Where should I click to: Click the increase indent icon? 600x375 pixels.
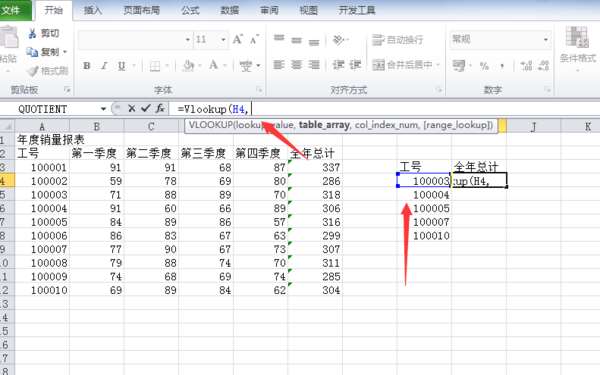click(x=355, y=65)
